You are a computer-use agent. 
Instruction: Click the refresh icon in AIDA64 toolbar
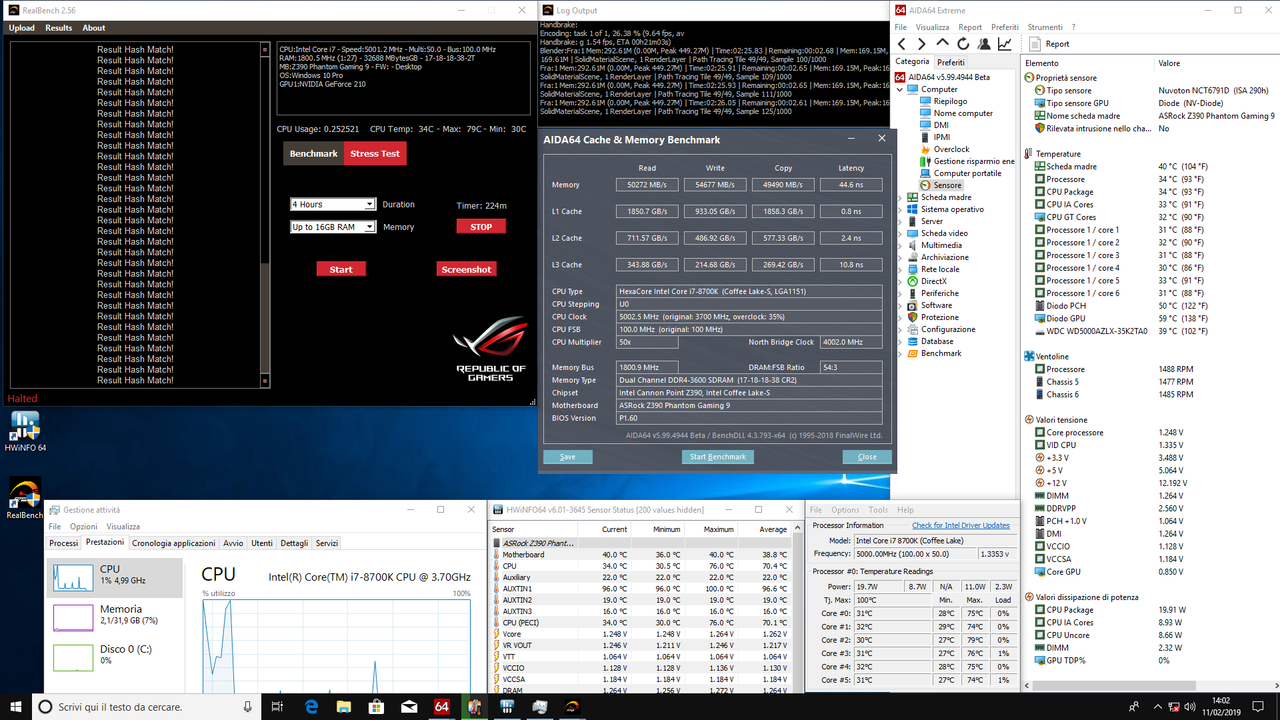pyautogui.click(x=962, y=43)
